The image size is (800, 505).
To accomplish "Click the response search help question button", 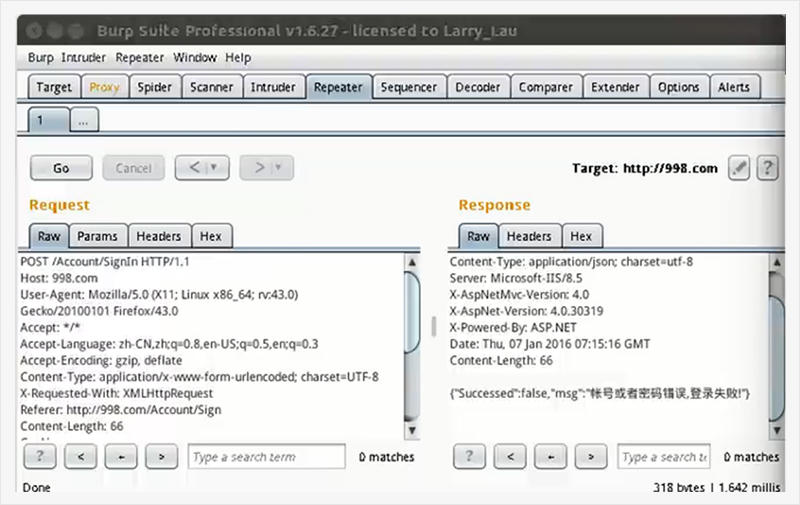I will [469, 456].
